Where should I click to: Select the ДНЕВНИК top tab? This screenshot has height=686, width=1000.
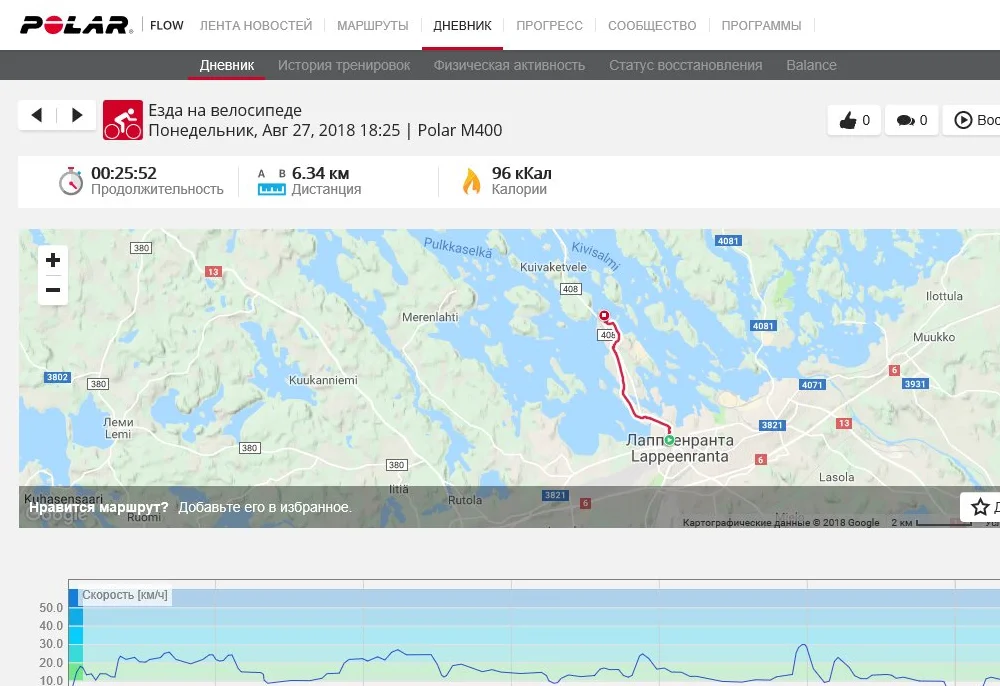pos(462,26)
